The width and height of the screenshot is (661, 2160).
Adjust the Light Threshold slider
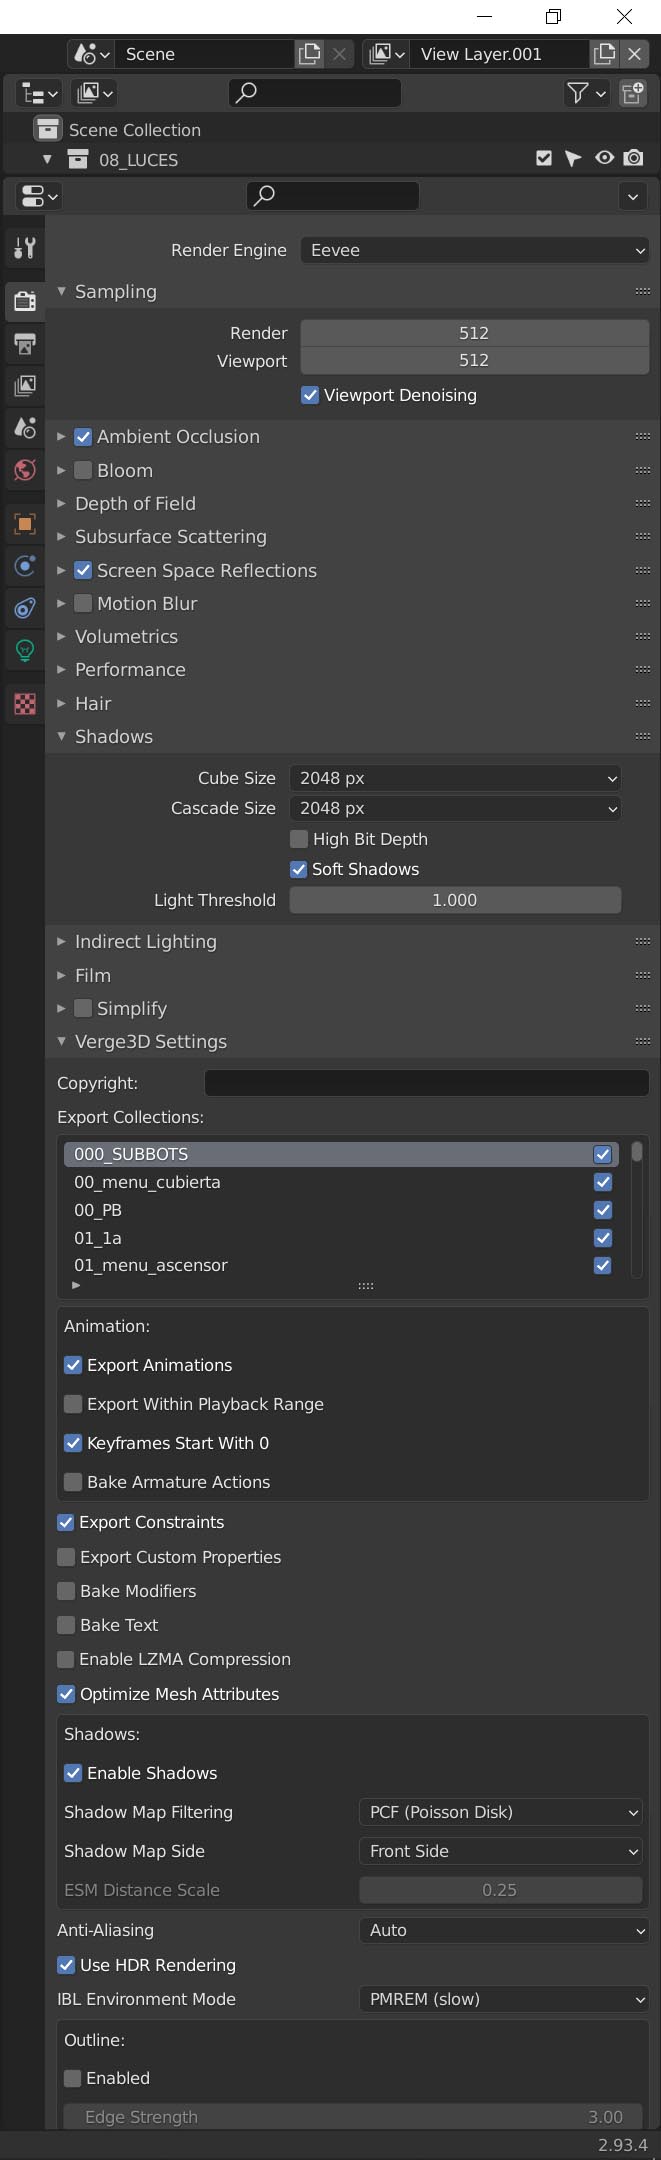point(455,900)
